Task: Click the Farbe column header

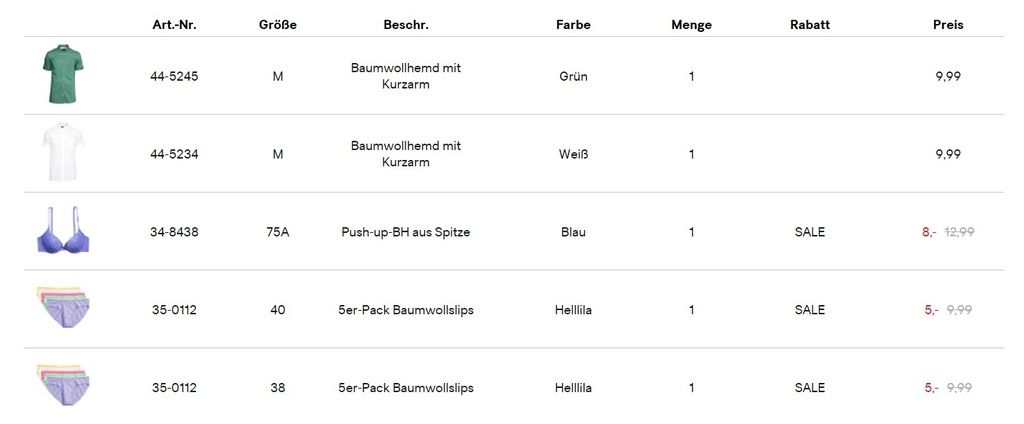Action: point(573,25)
